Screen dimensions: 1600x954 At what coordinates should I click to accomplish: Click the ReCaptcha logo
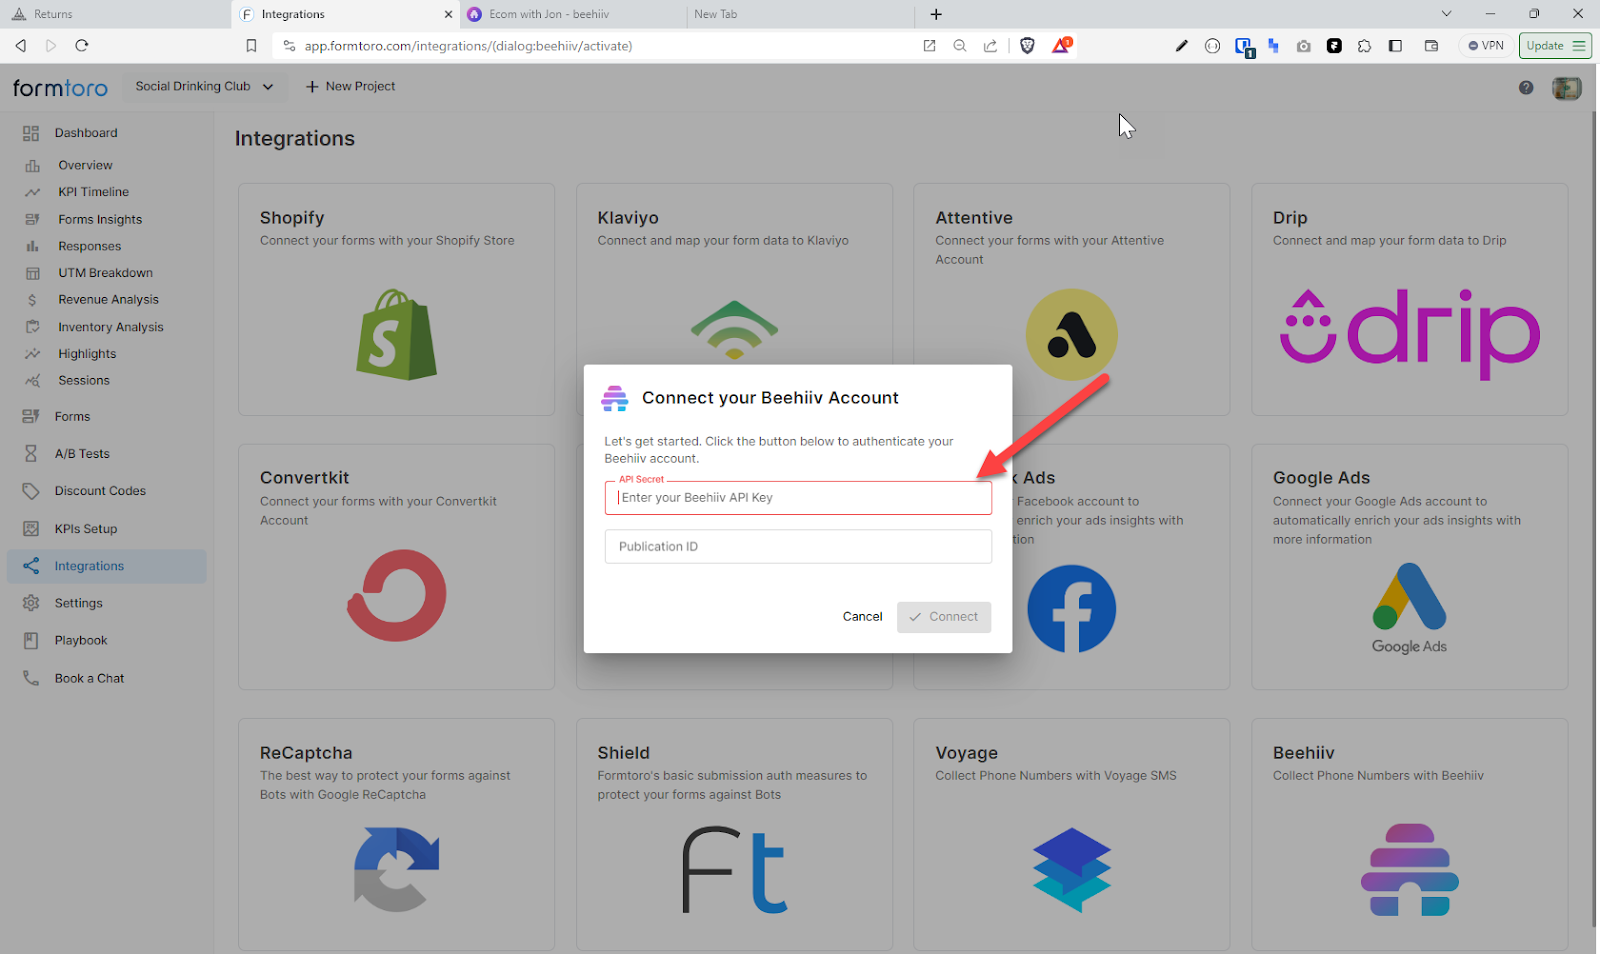(x=396, y=869)
